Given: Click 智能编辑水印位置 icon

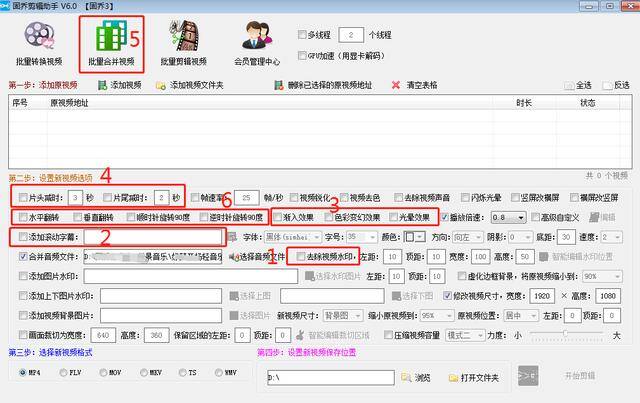Looking at the screenshot, I should pos(543,257).
